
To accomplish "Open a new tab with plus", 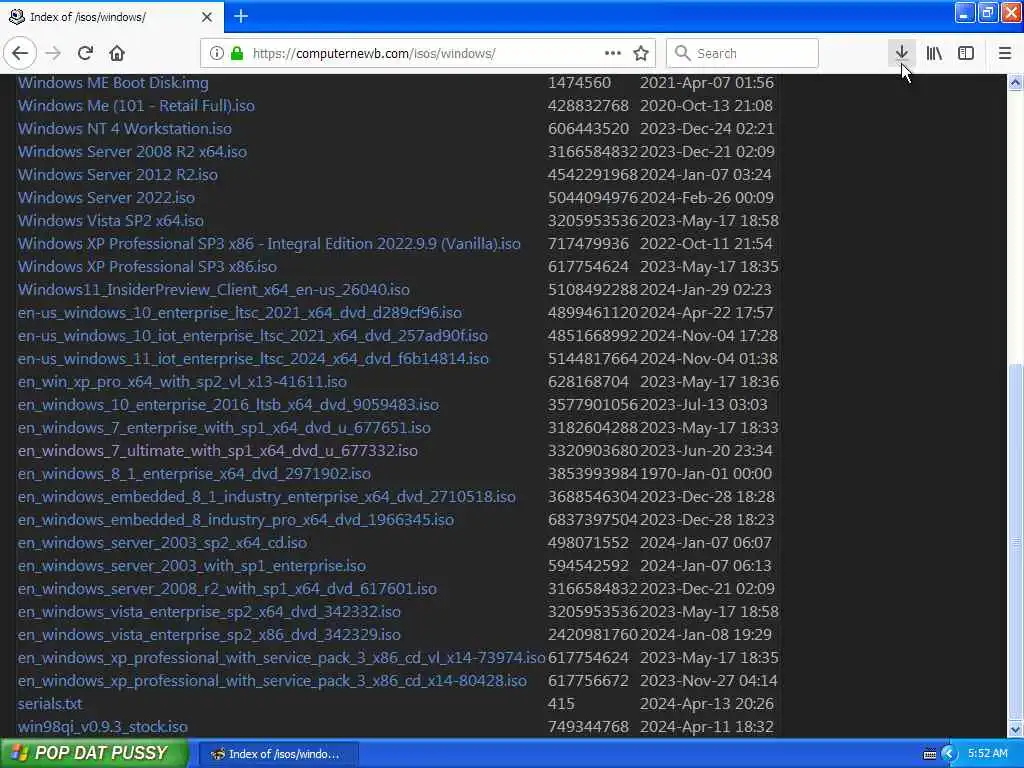I will (241, 16).
